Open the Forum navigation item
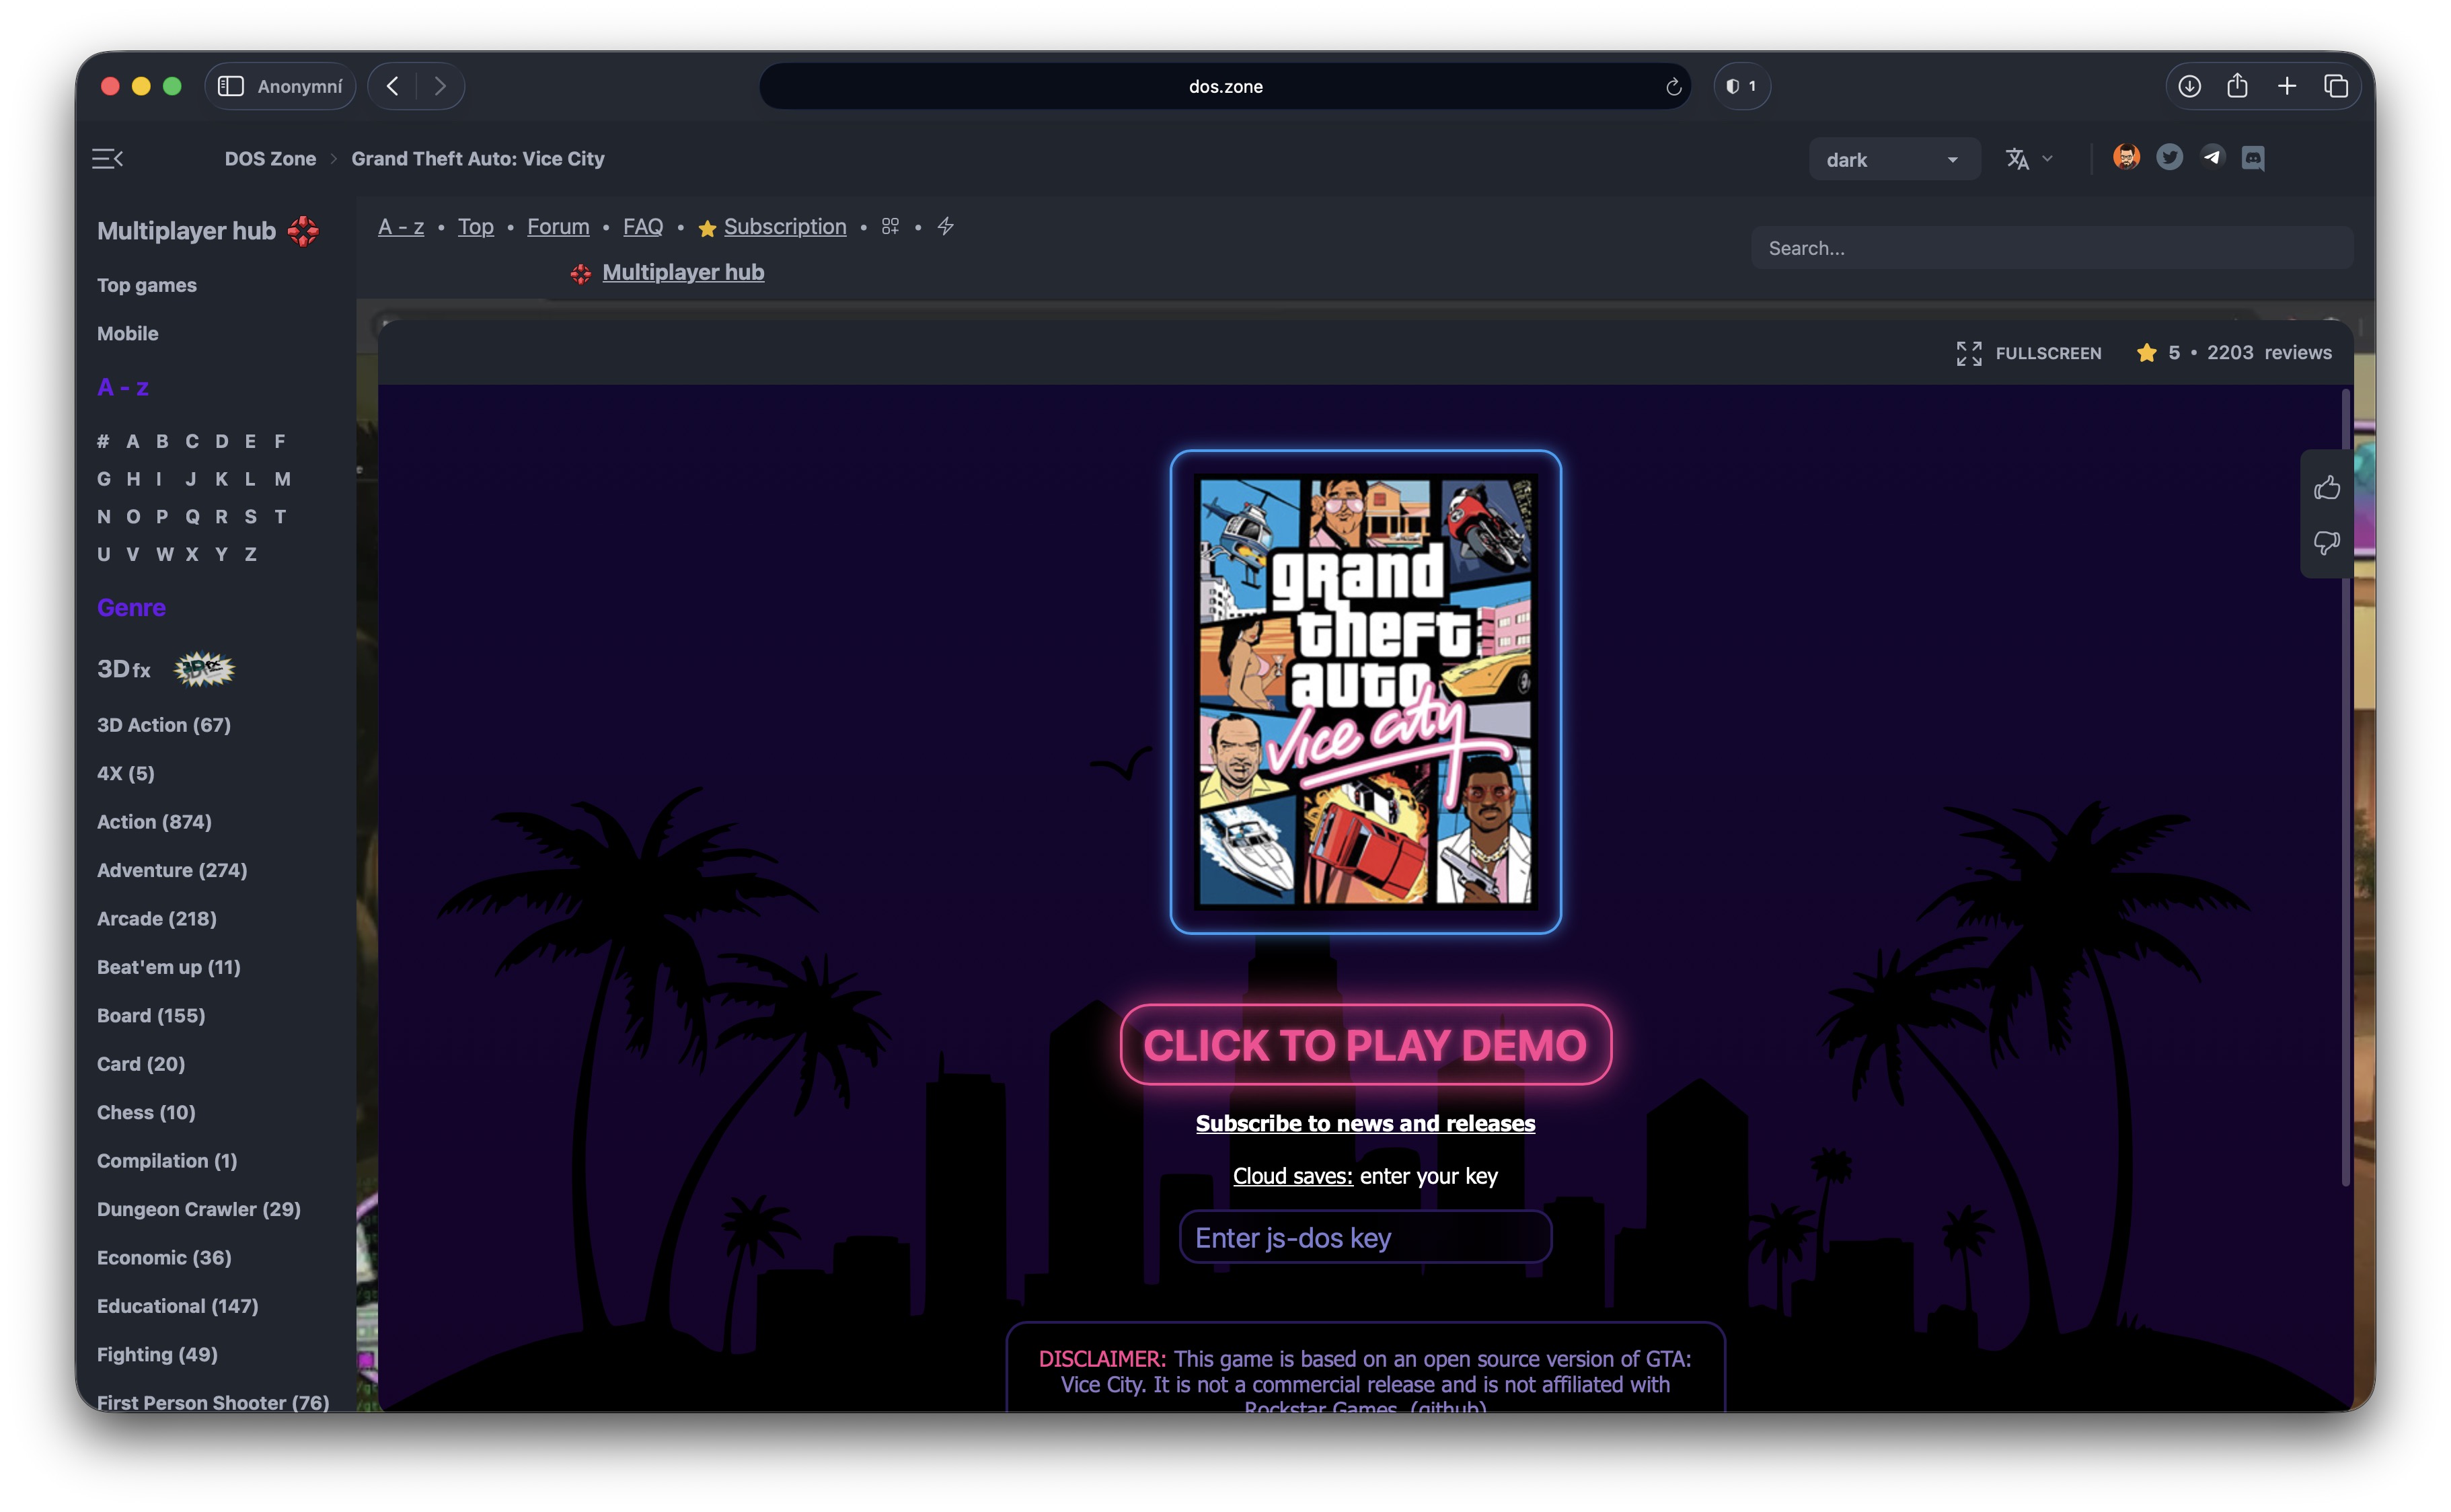Image resolution: width=2451 pixels, height=1512 pixels. [558, 227]
